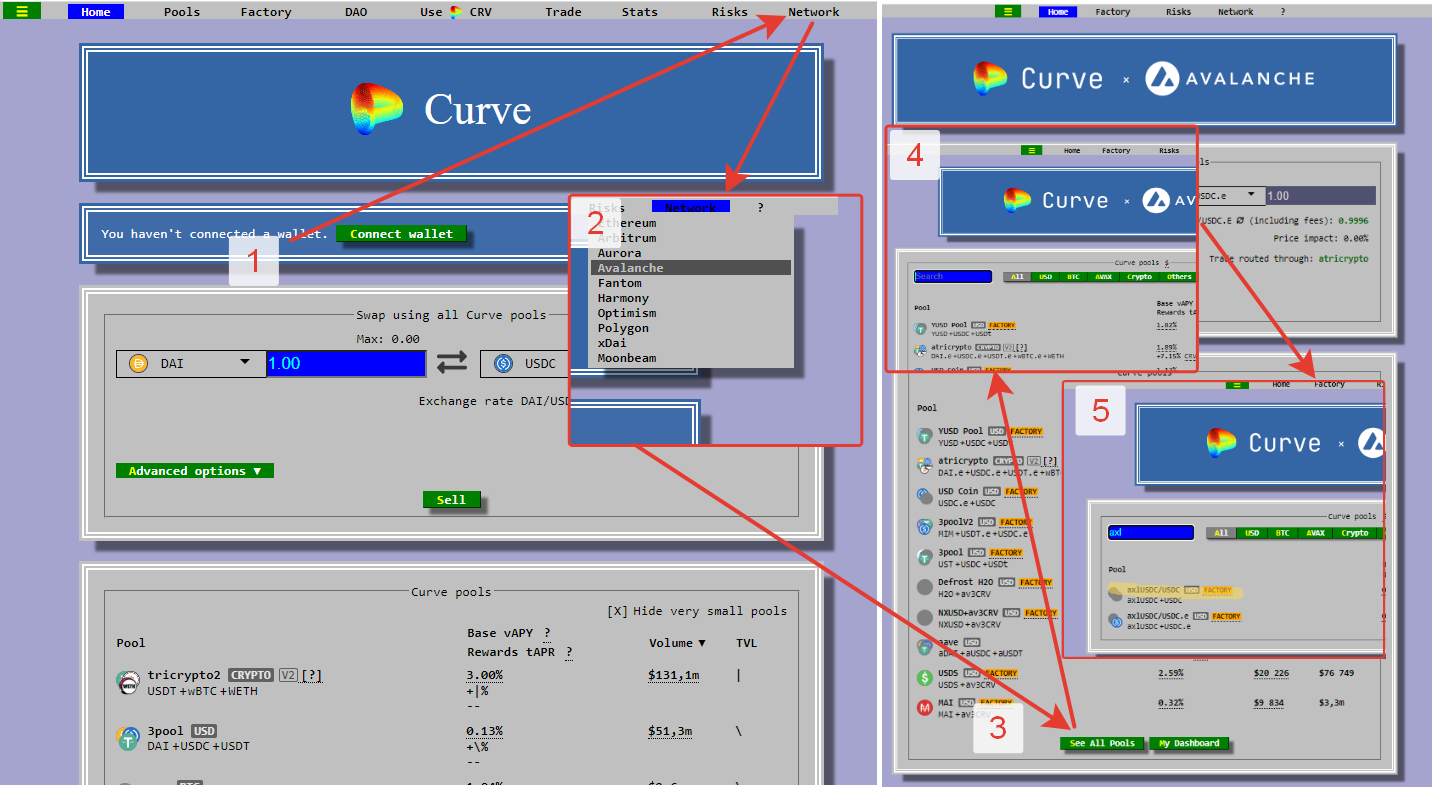This screenshot has width=1433, height=788.
Task: Click the green Sell button
Action: point(451,500)
